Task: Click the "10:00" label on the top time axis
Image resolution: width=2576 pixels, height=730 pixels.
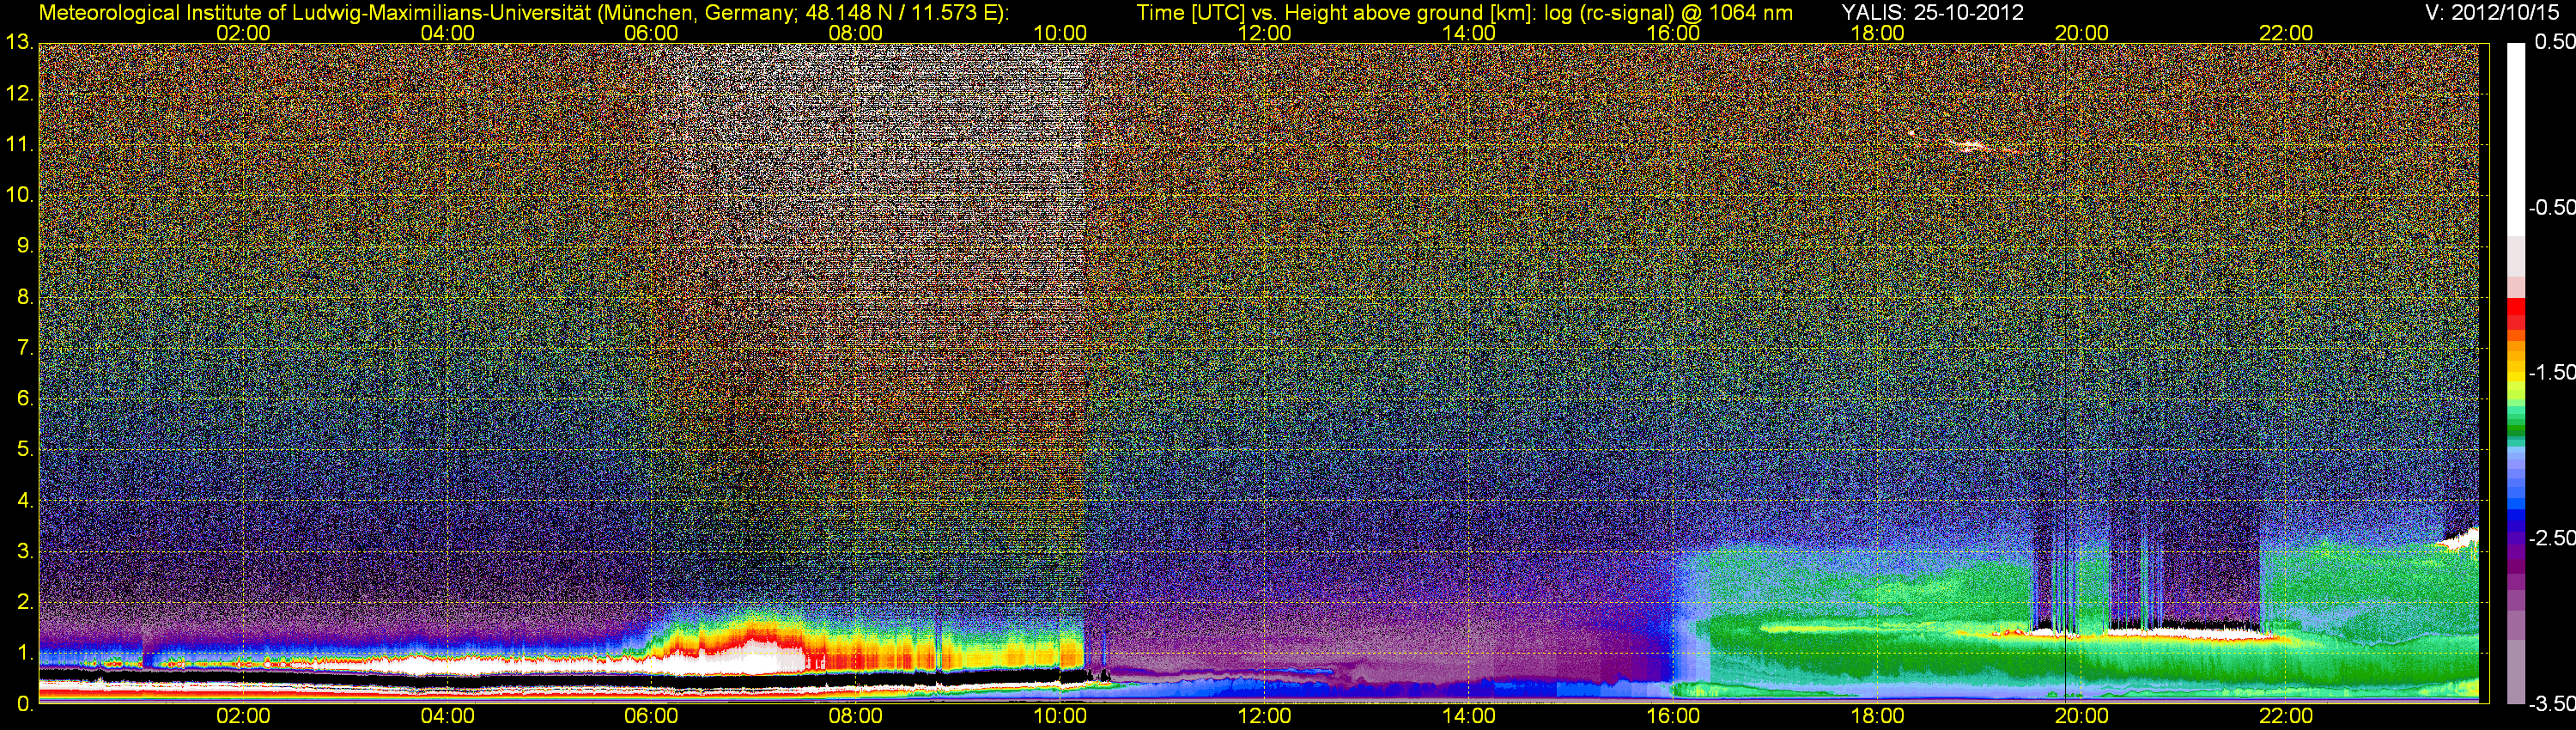Action: (1060, 33)
